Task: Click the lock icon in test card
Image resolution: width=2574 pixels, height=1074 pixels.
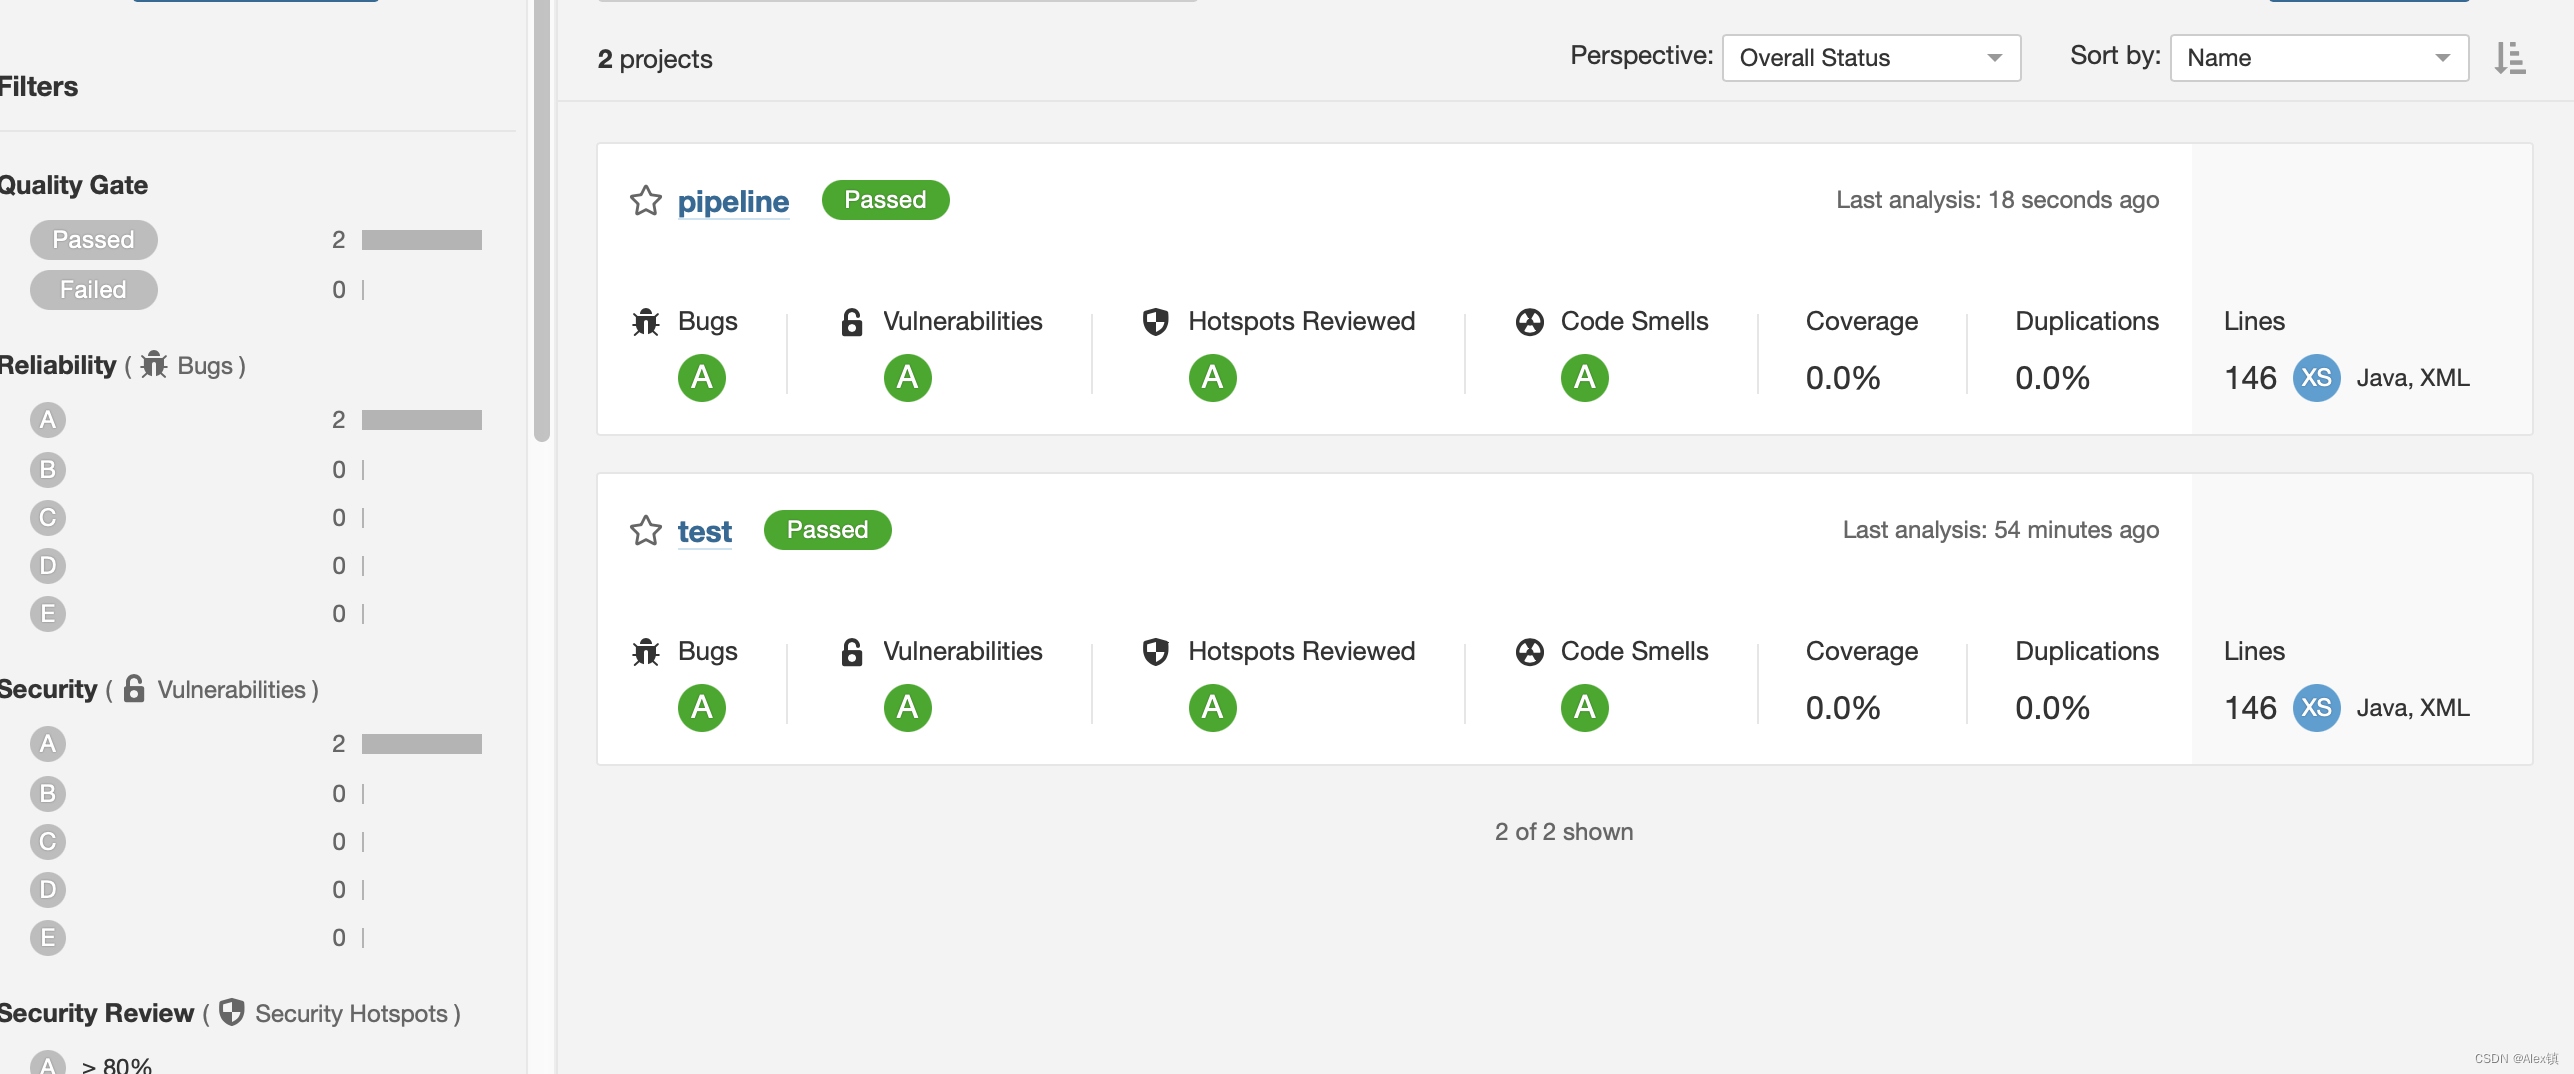Action: pos(852,652)
